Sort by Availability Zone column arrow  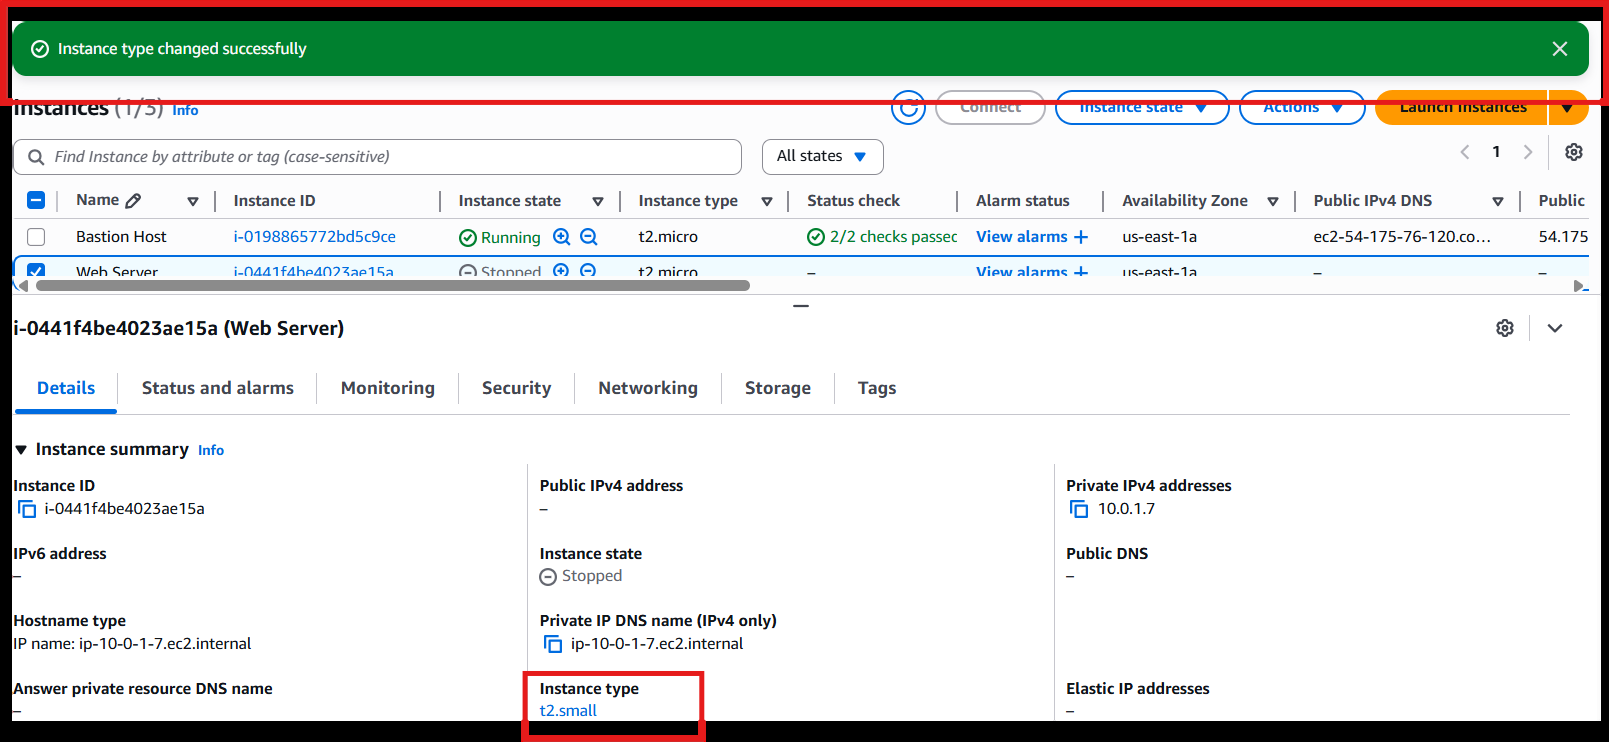[1272, 202]
